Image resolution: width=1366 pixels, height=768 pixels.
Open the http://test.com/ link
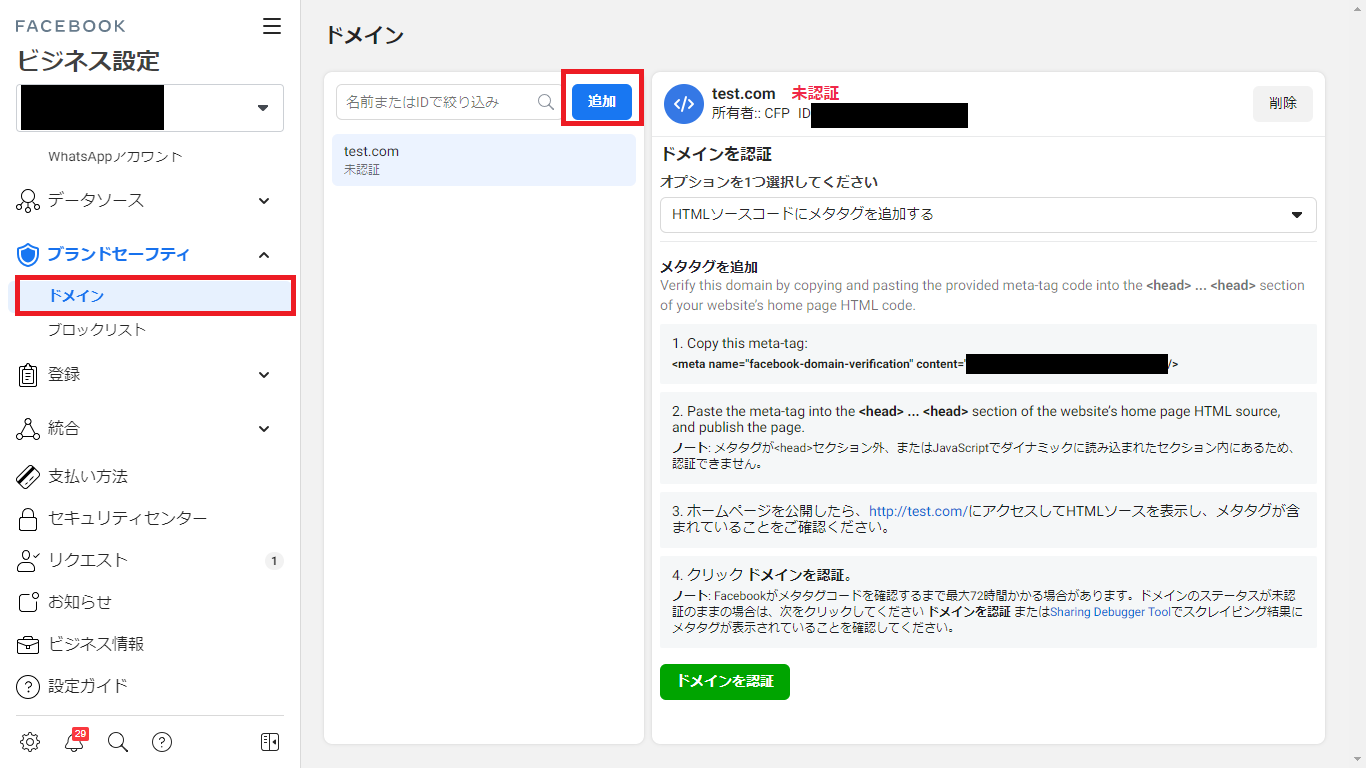[918, 511]
